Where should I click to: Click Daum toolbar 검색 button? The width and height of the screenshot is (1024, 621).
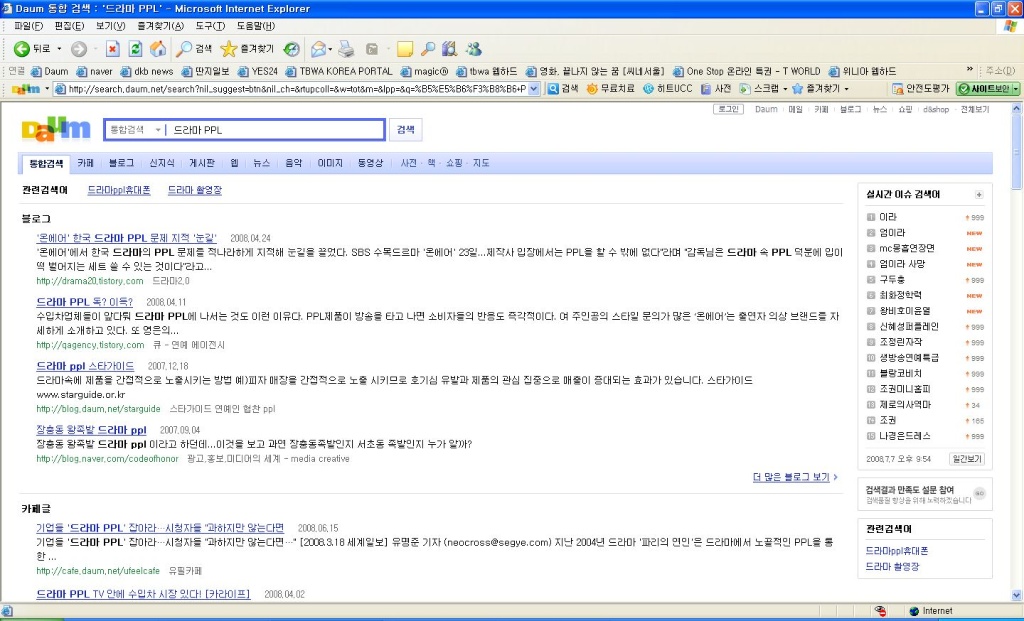563,88
